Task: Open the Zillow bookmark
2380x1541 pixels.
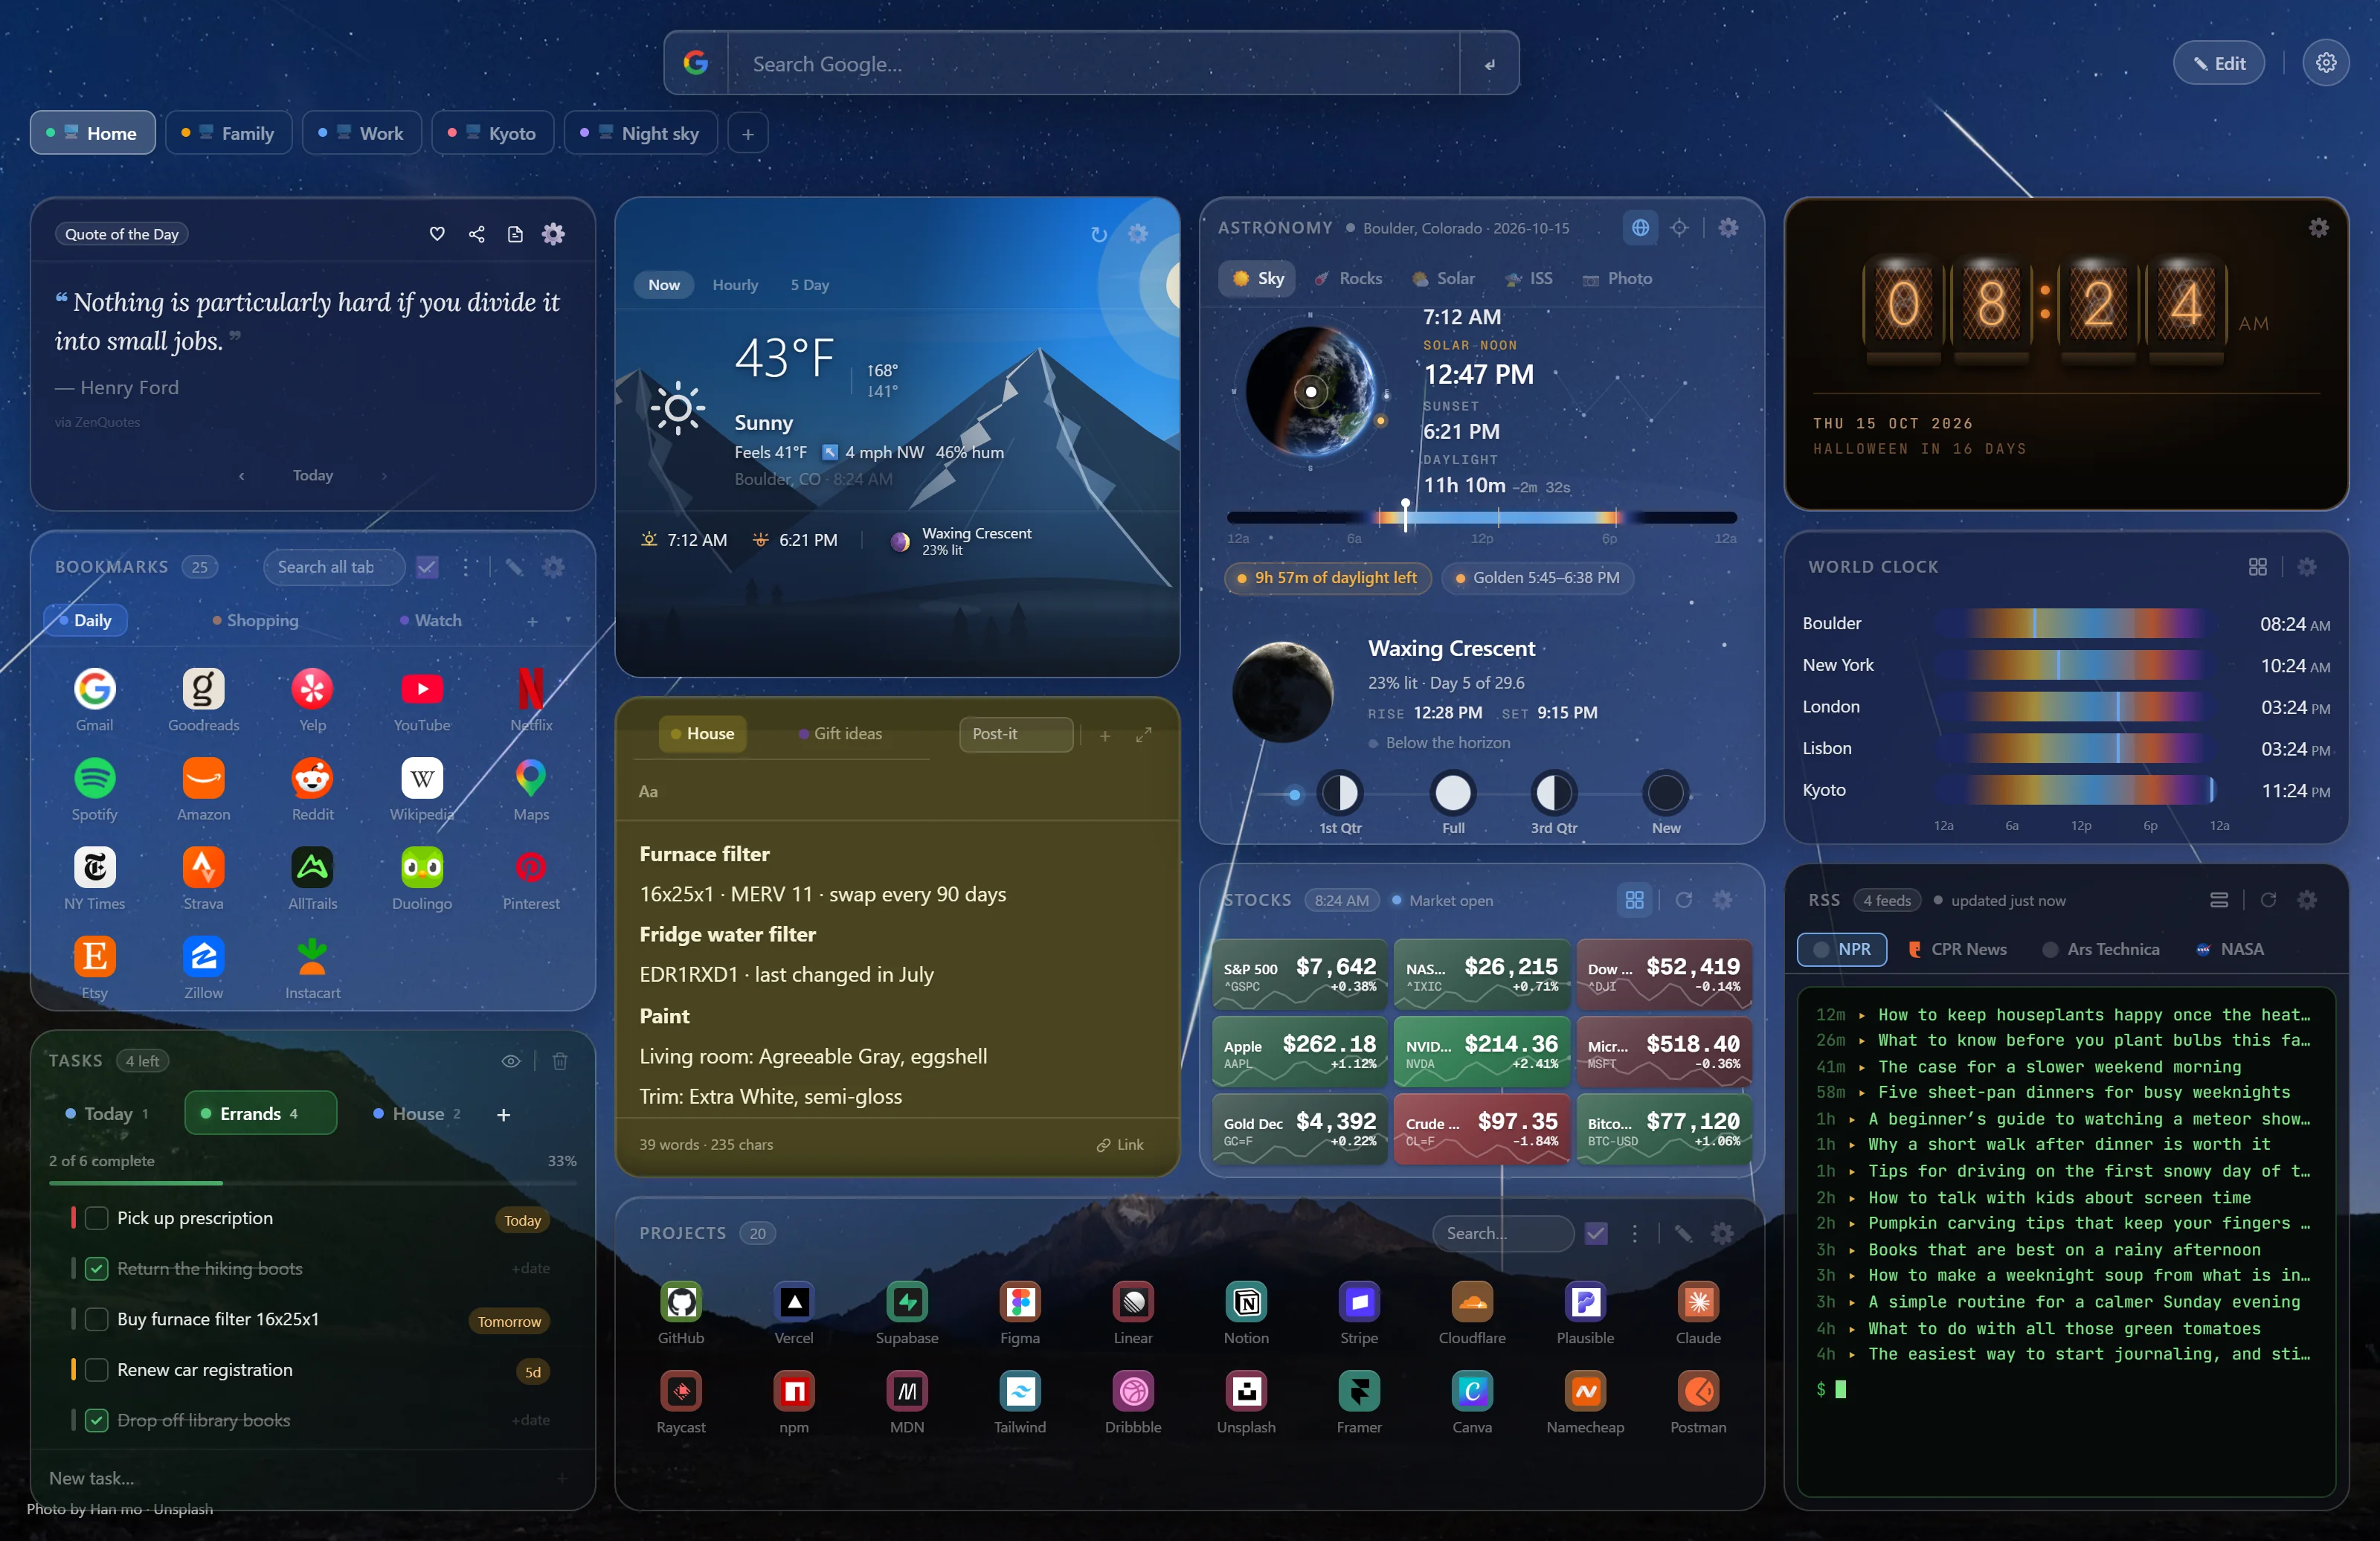Action: pyautogui.click(x=203, y=967)
